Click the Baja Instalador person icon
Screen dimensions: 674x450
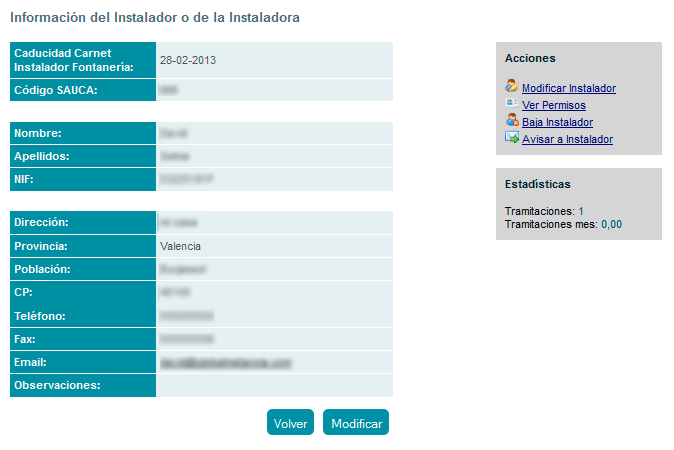[512, 121]
